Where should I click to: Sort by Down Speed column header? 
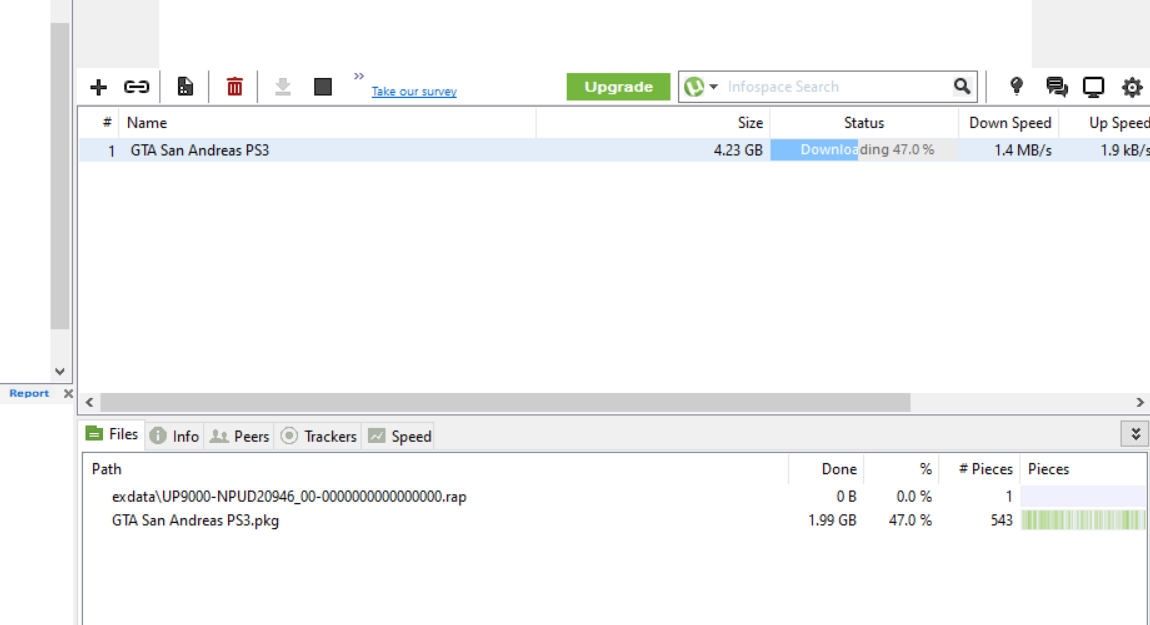pyautogui.click(x=1009, y=123)
